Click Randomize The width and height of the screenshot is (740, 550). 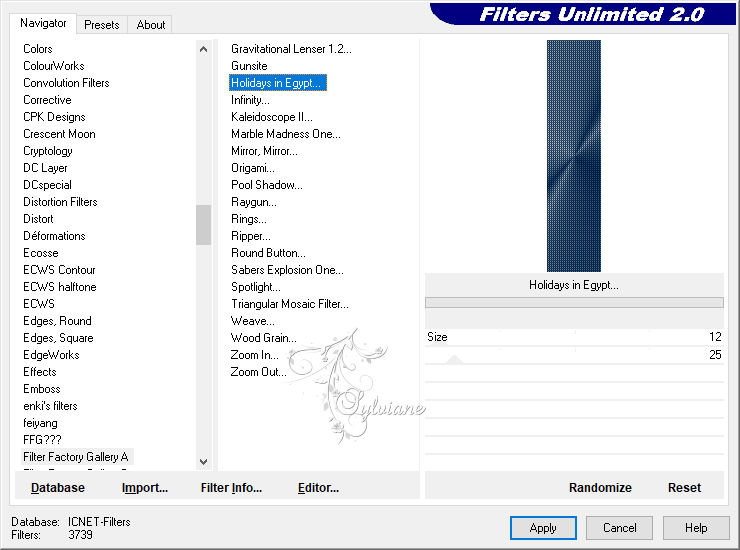[x=600, y=488]
